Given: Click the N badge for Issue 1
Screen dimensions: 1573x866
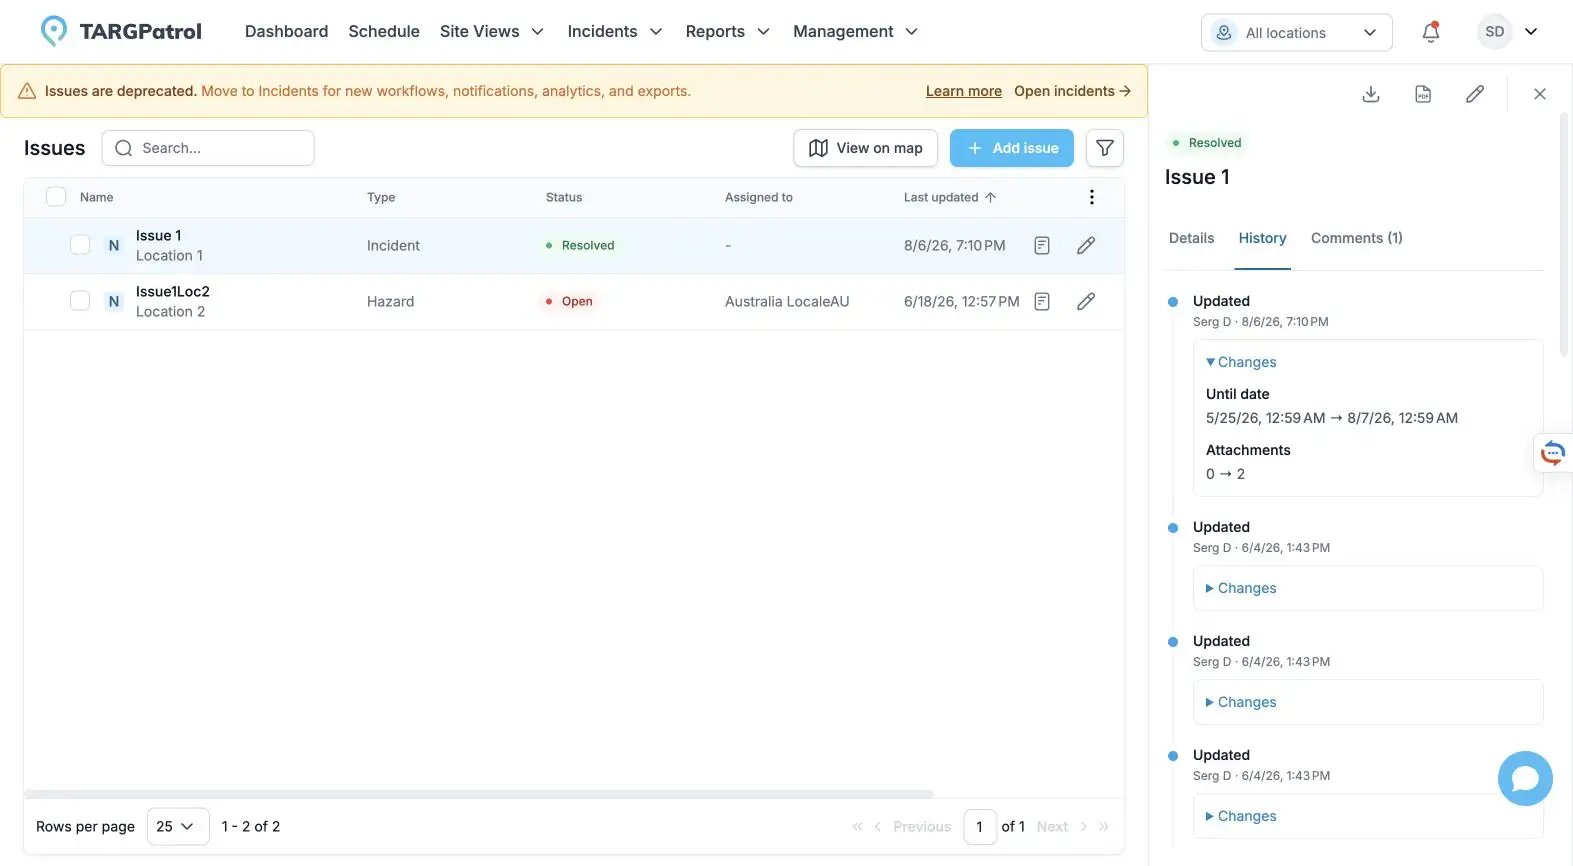Looking at the screenshot, I should click(114, 245).
